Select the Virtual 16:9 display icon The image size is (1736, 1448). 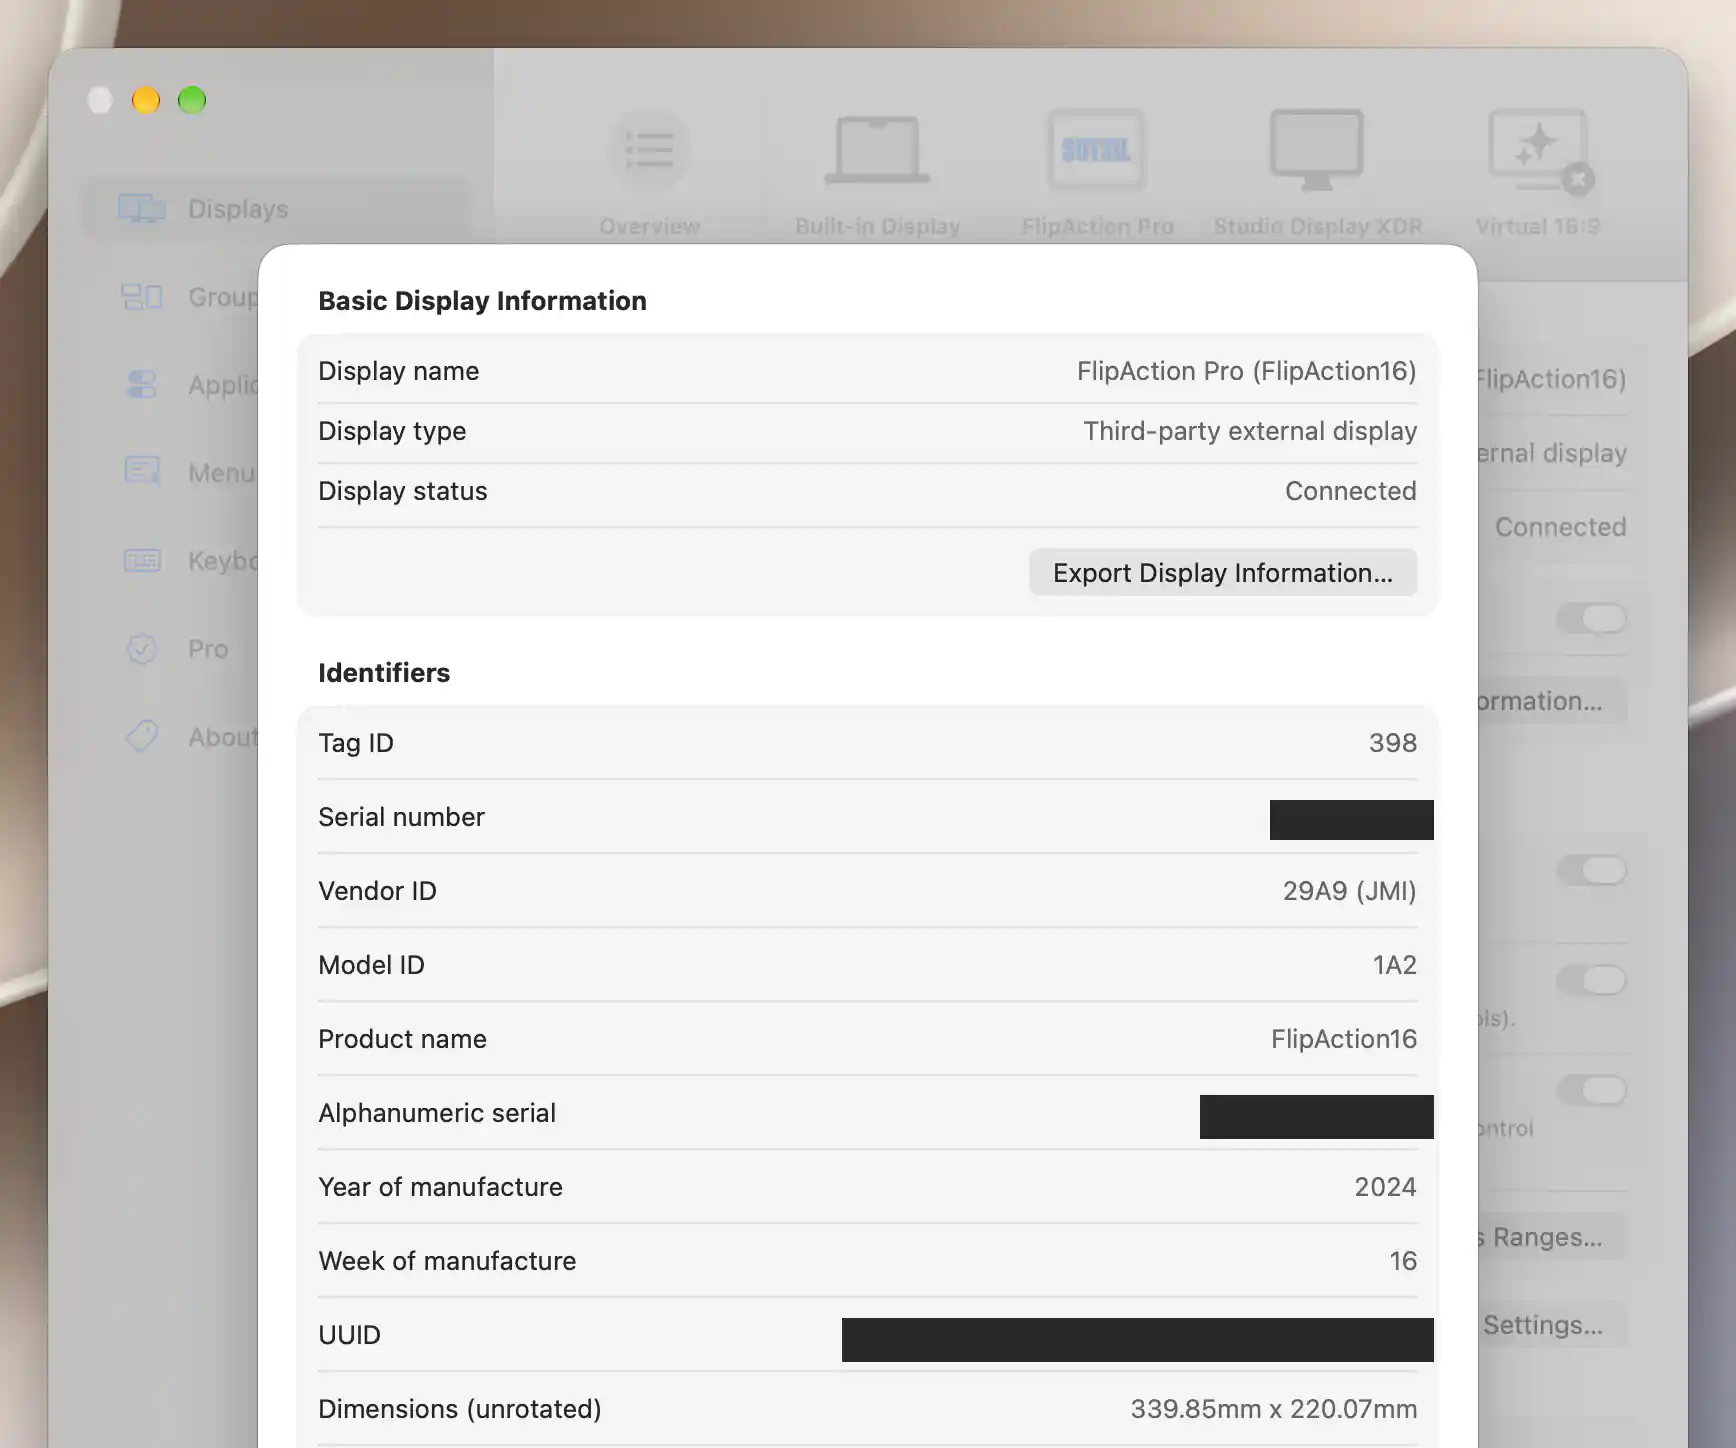point(1539,150)
